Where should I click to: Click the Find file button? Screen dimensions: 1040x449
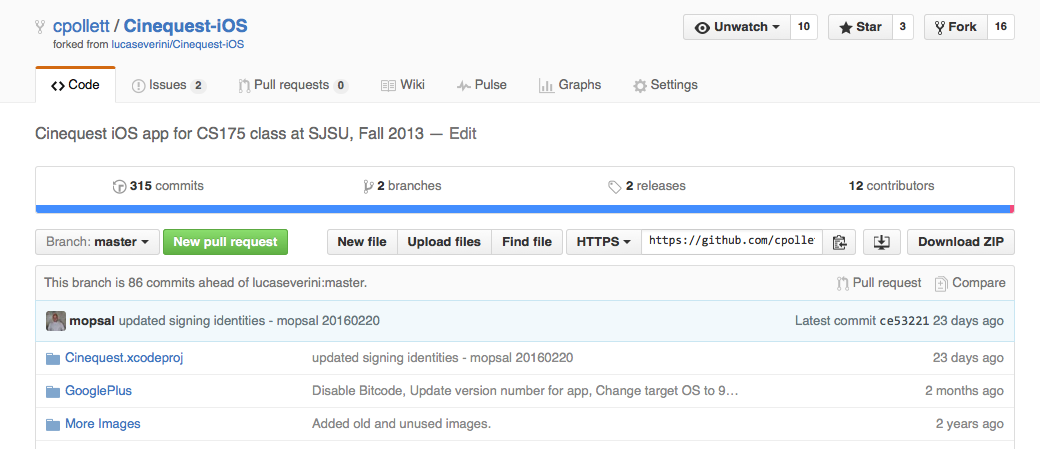click(527, 242)
